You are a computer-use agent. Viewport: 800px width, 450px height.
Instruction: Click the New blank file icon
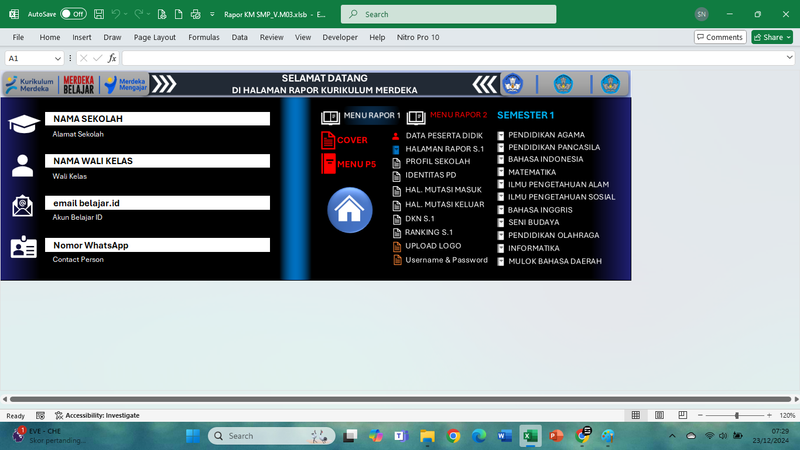(x=179, y=14)
